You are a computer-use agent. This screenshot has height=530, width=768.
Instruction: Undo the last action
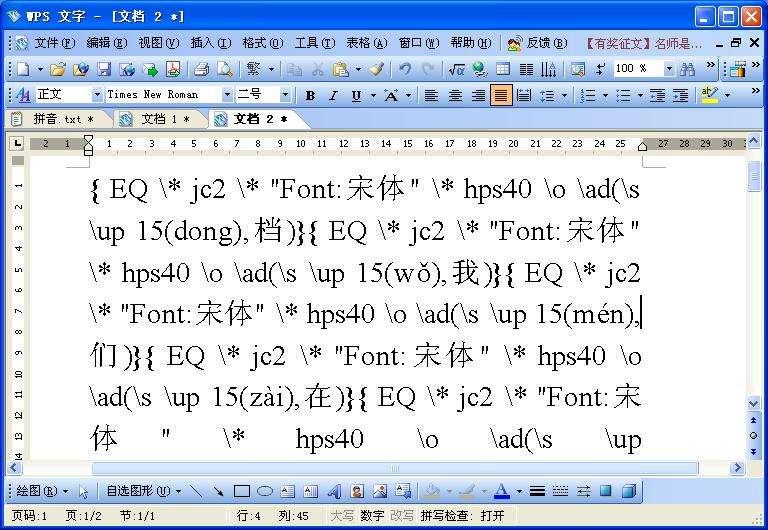405,69
